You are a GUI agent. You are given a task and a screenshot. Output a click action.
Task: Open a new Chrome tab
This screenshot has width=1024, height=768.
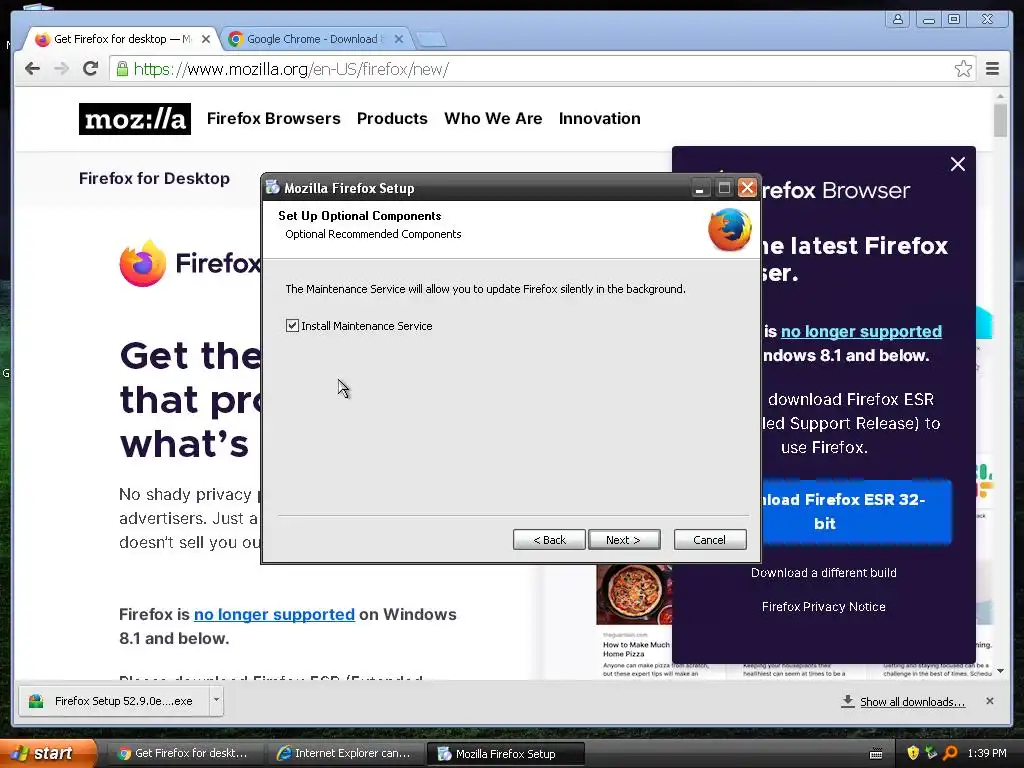coord(431,40)
